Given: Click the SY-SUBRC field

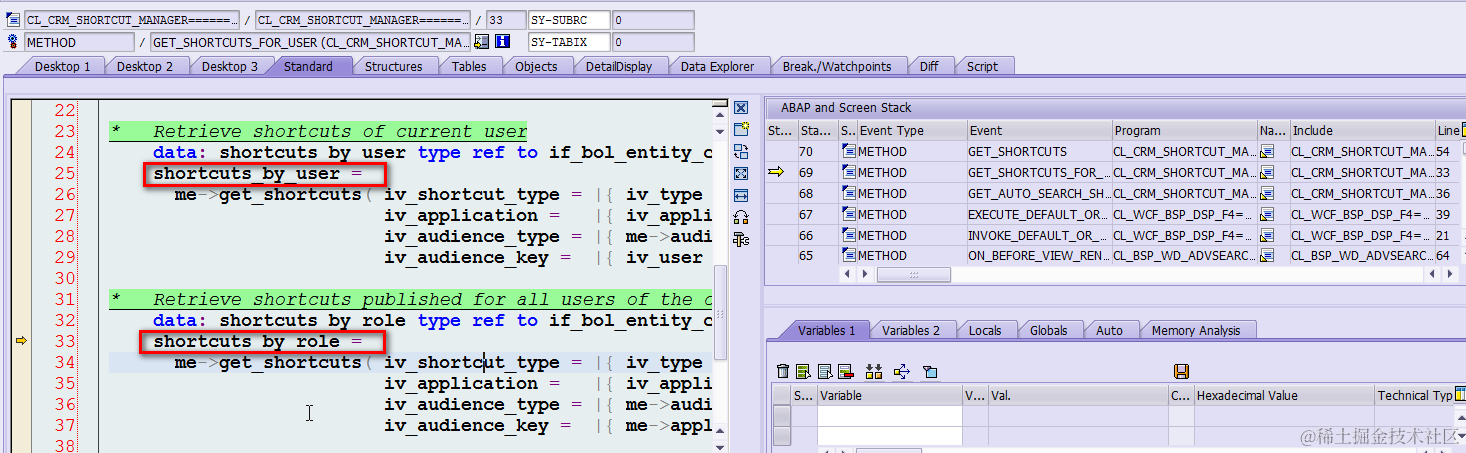Looking at the screenshot, I should pos(569,20).
